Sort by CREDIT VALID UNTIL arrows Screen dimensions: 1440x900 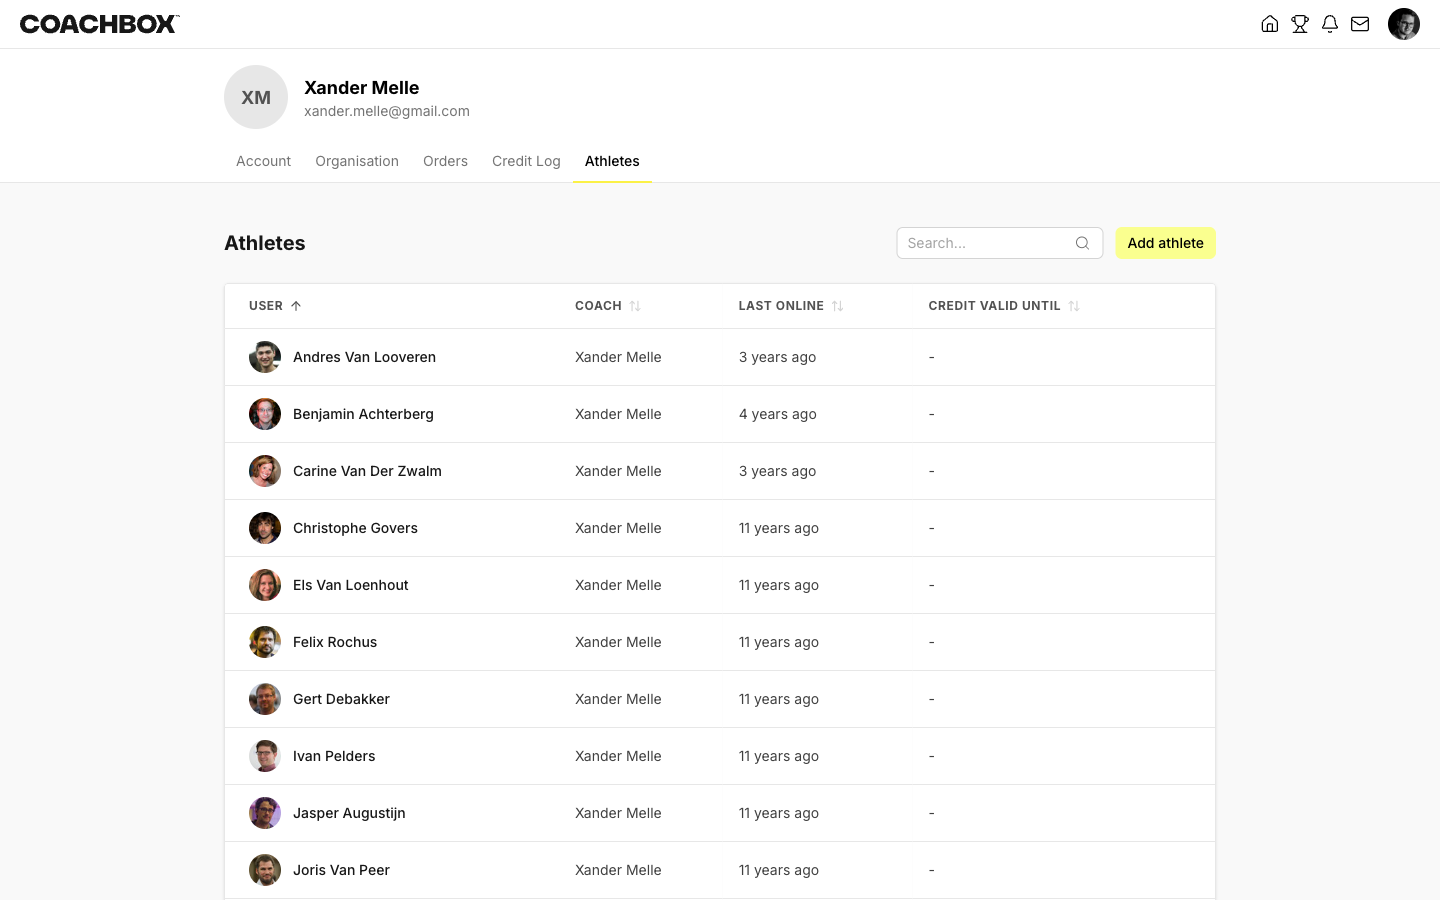(x=1074, y=306)
